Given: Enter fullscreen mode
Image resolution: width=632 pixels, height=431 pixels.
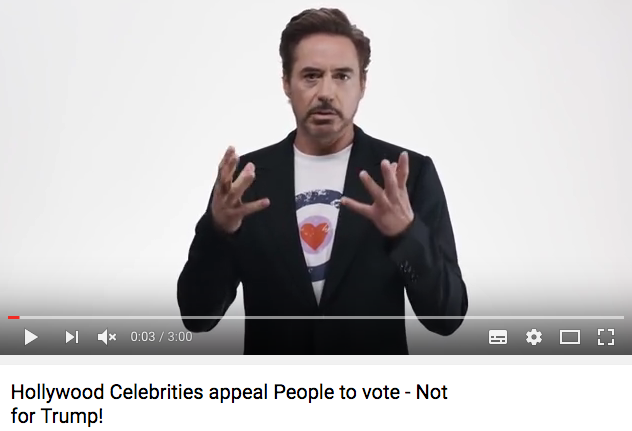Looking at the screenshot, I should 605,337.
